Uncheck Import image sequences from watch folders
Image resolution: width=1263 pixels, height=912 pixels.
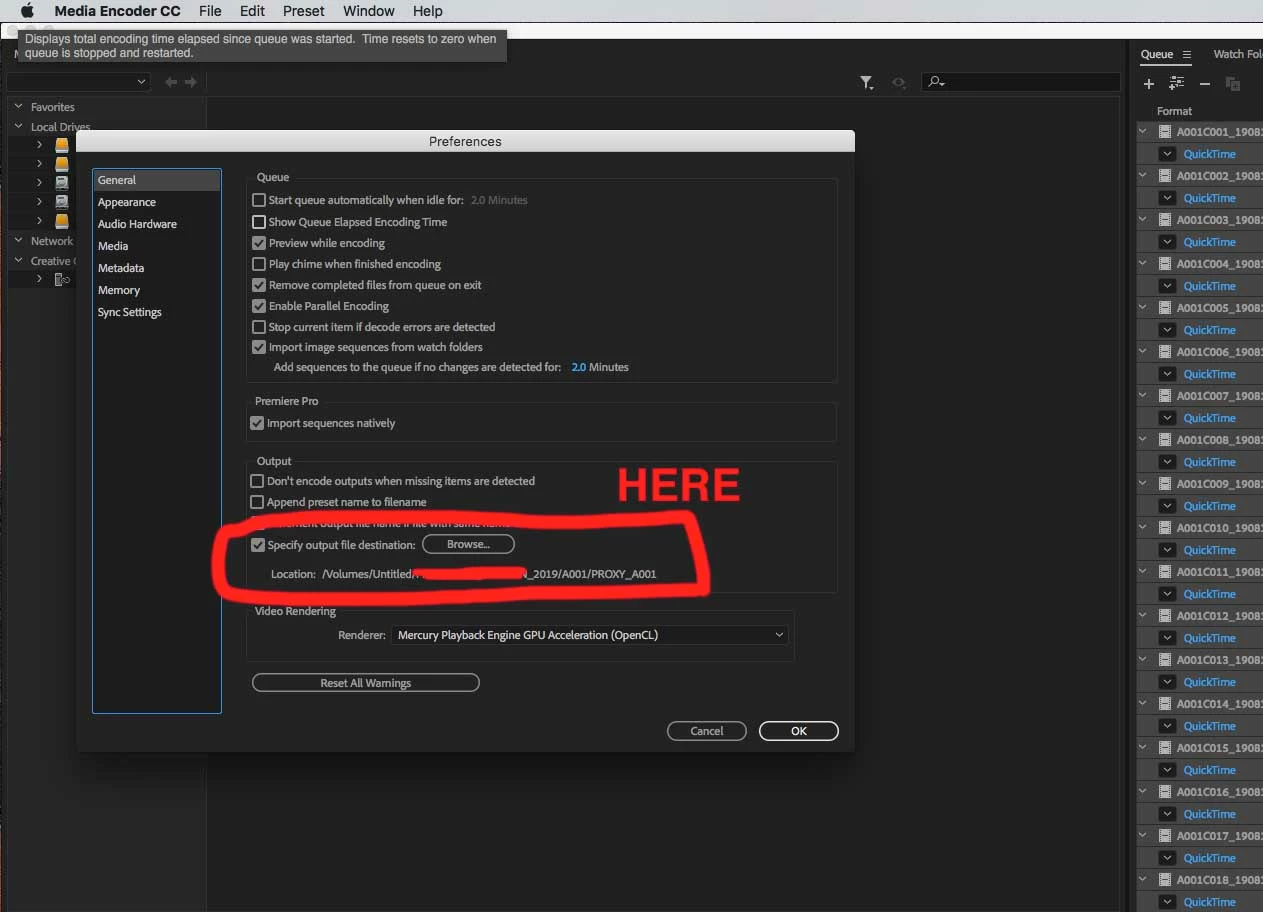(259, 347)
